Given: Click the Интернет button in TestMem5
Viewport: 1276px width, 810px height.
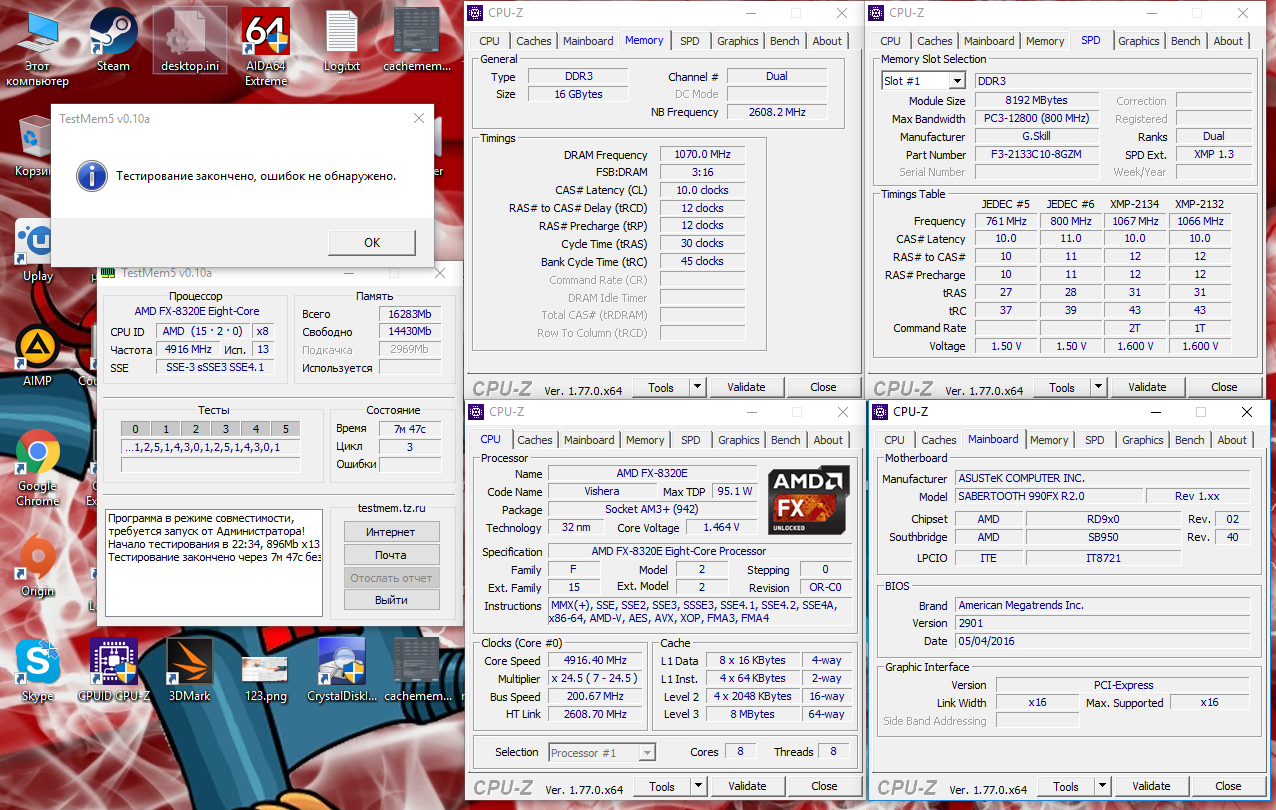Looking at the screenshot, I should point(391,532).
